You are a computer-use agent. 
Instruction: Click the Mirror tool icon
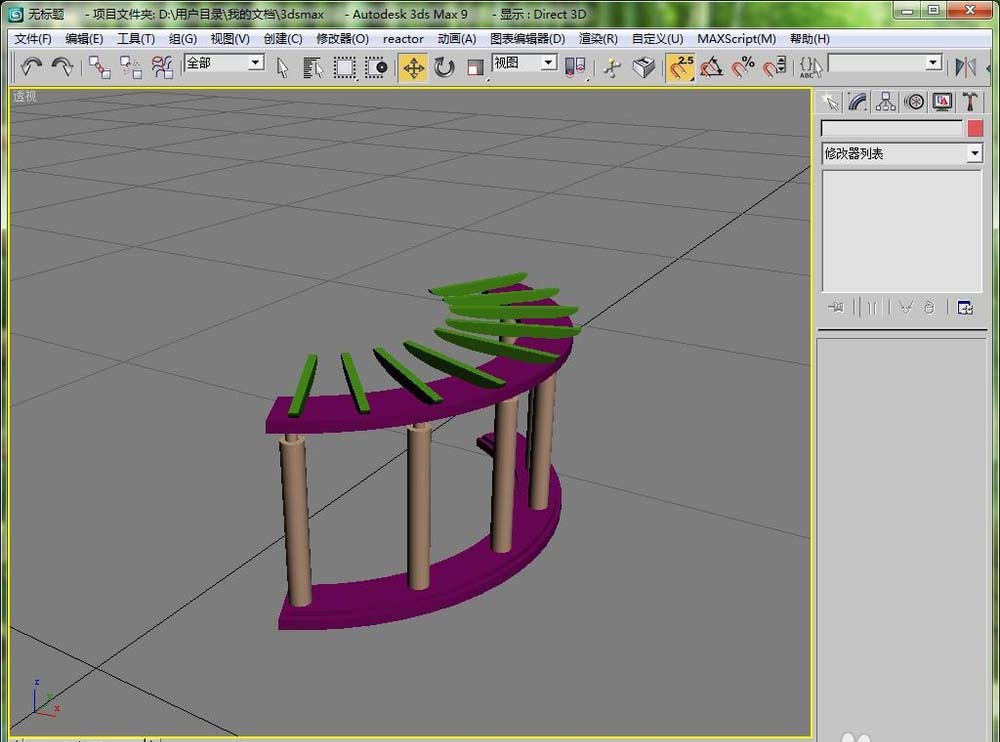coord(965,67)
